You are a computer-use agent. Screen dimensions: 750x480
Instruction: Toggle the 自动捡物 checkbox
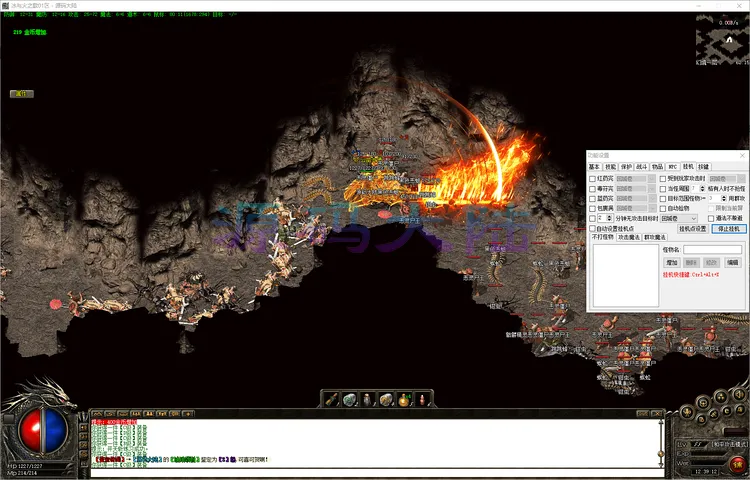click(663, 208)
